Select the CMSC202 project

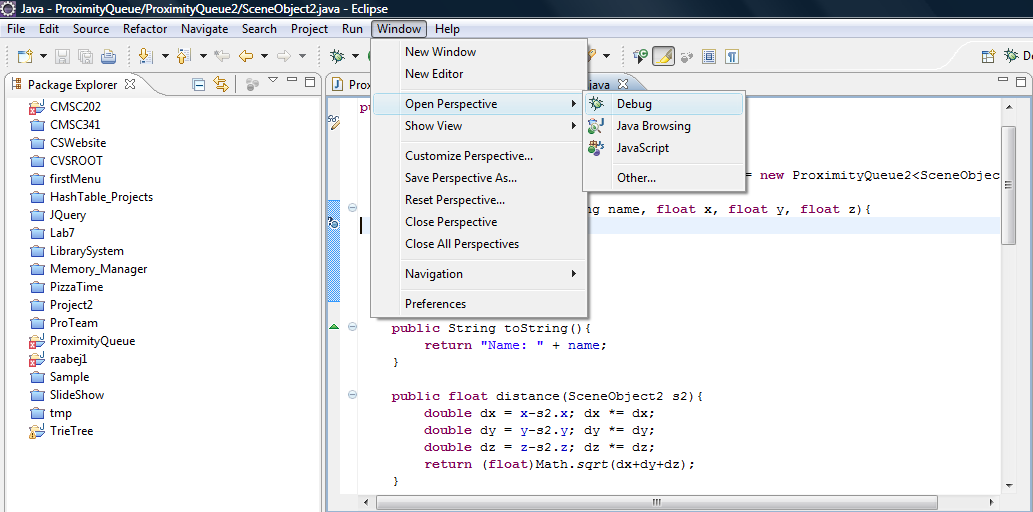[75, 106]
